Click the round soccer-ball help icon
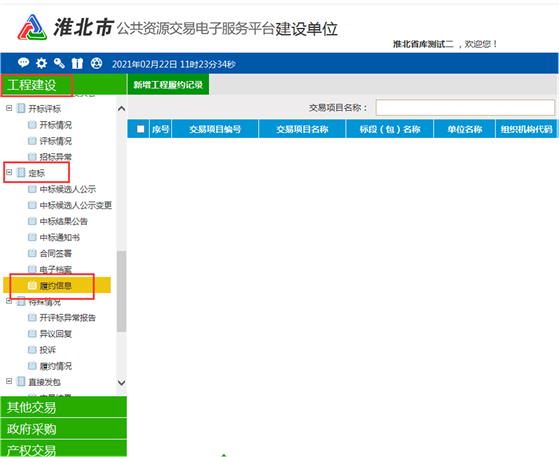559x457 pixels. coord(96,63)
